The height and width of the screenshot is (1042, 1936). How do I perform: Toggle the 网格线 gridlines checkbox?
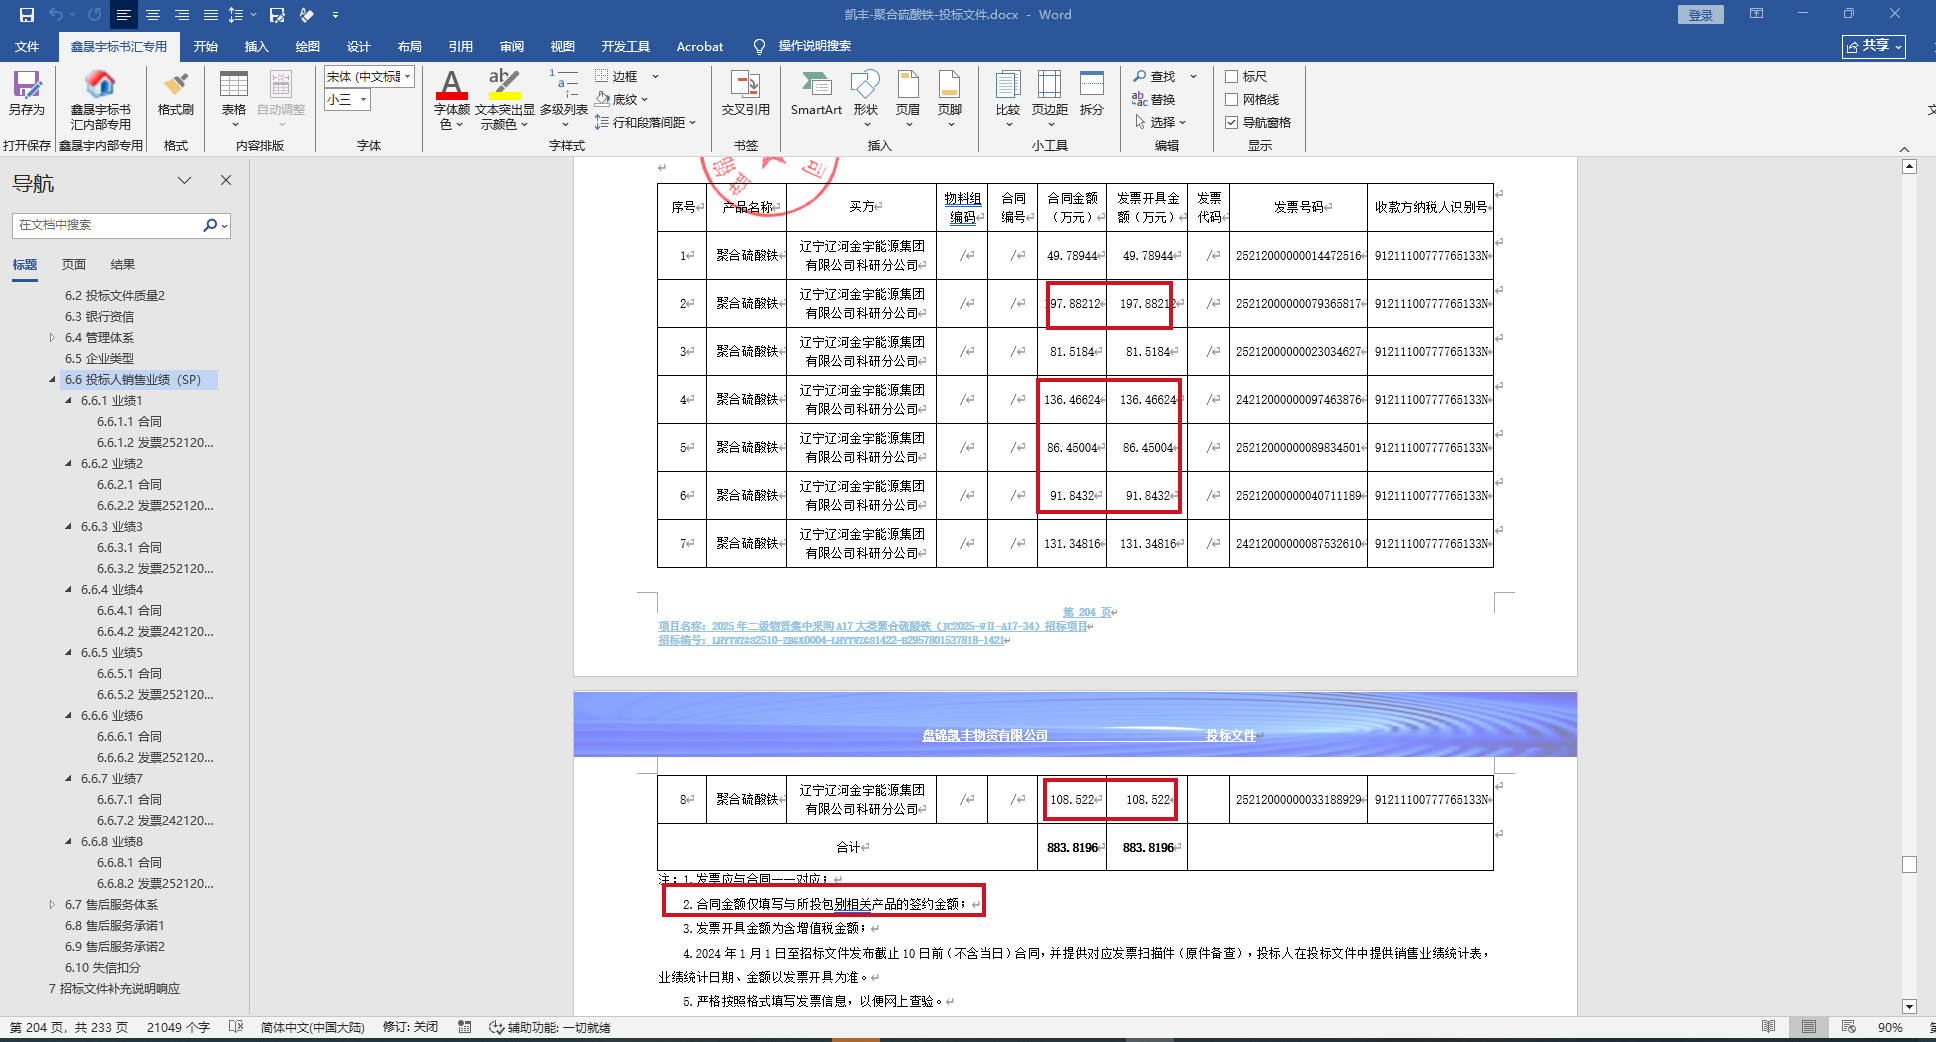coord(1232,100)
